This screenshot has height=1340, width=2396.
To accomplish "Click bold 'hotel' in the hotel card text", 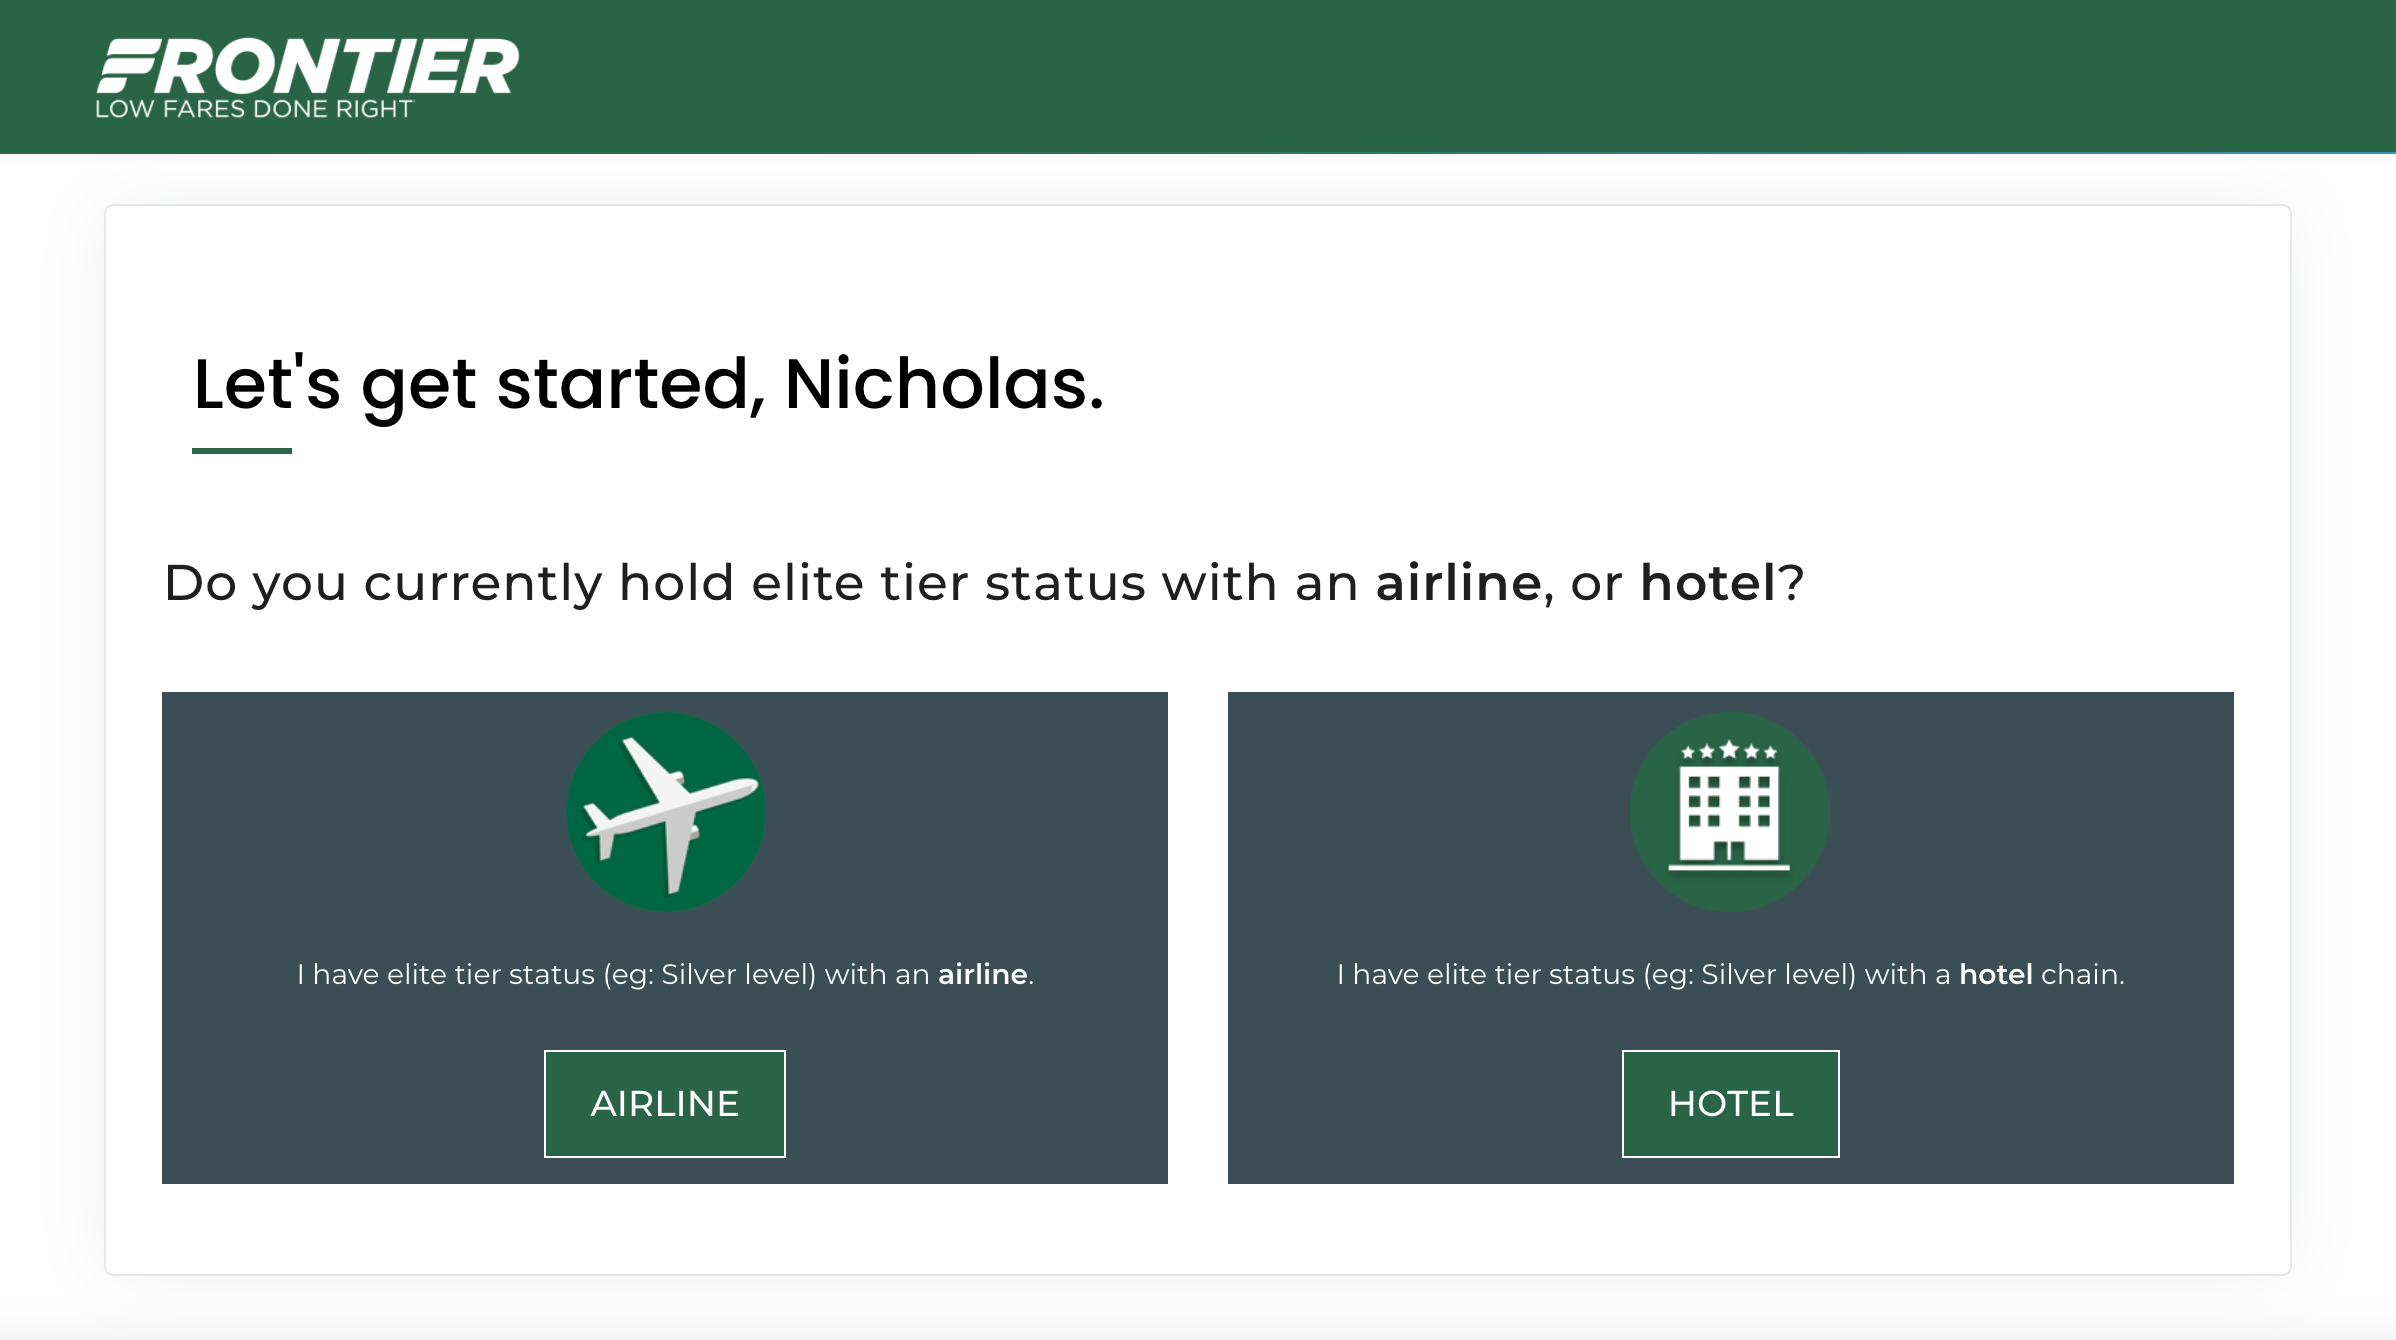I will coord(1996,974).
